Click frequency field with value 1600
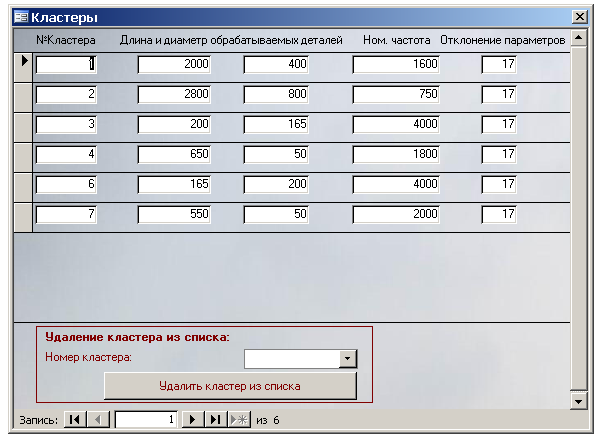This screenshot has width=600, height=442. click(396, 64)
